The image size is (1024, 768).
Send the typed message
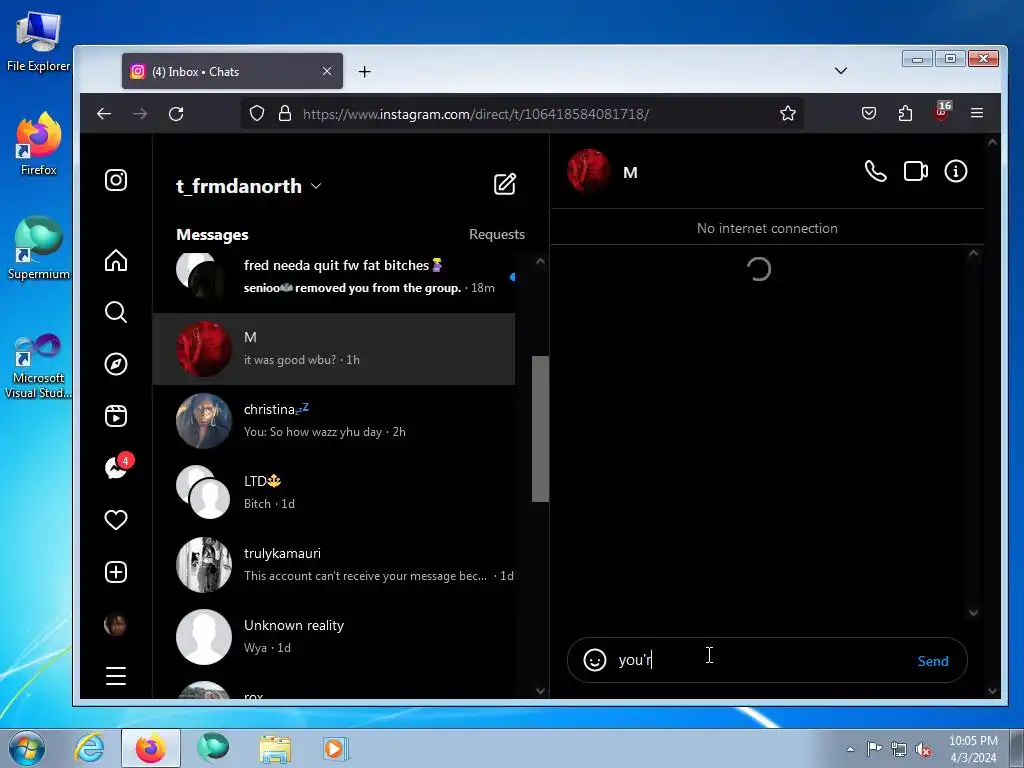pos(933,661)
